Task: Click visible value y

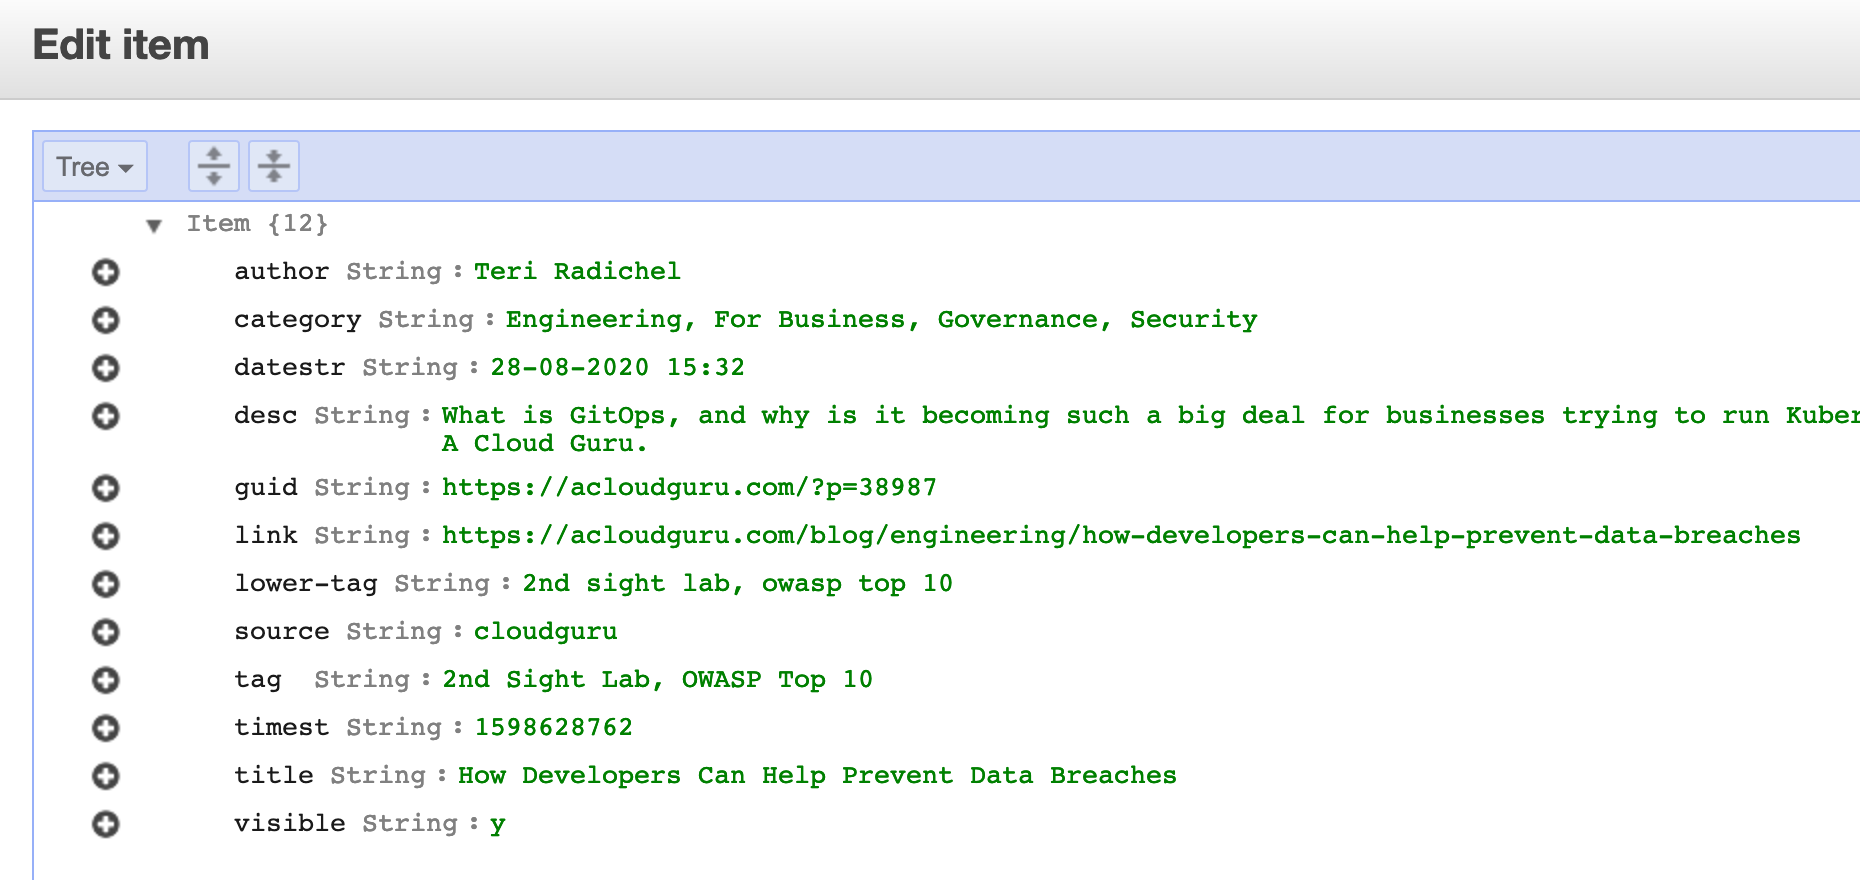Action: coord(497,823)
